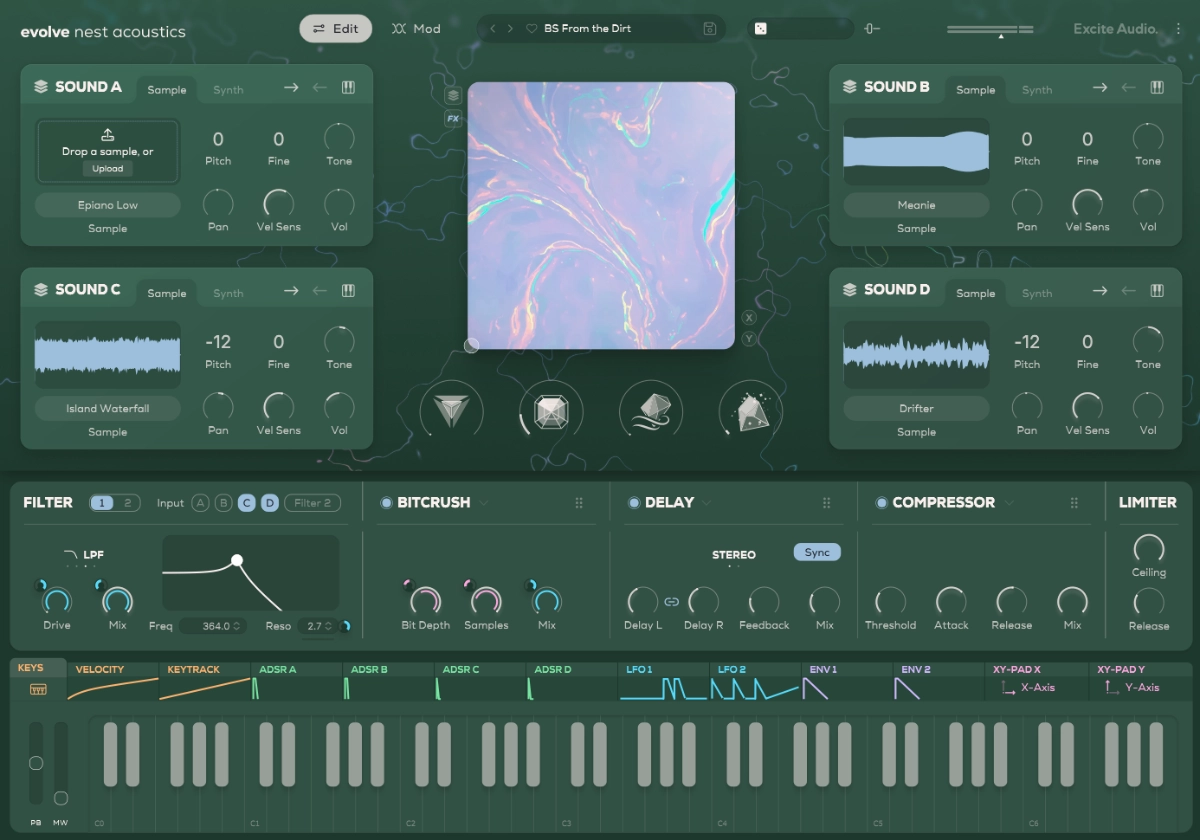
Task: Select Sound C Sample tab
Action: 167,293
